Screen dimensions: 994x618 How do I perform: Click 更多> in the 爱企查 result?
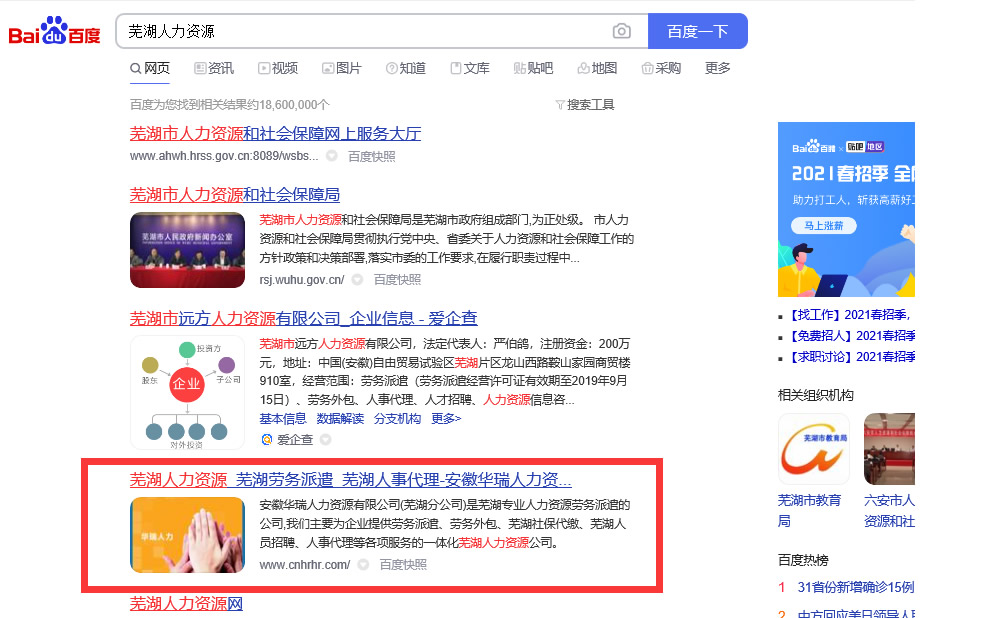446,419
